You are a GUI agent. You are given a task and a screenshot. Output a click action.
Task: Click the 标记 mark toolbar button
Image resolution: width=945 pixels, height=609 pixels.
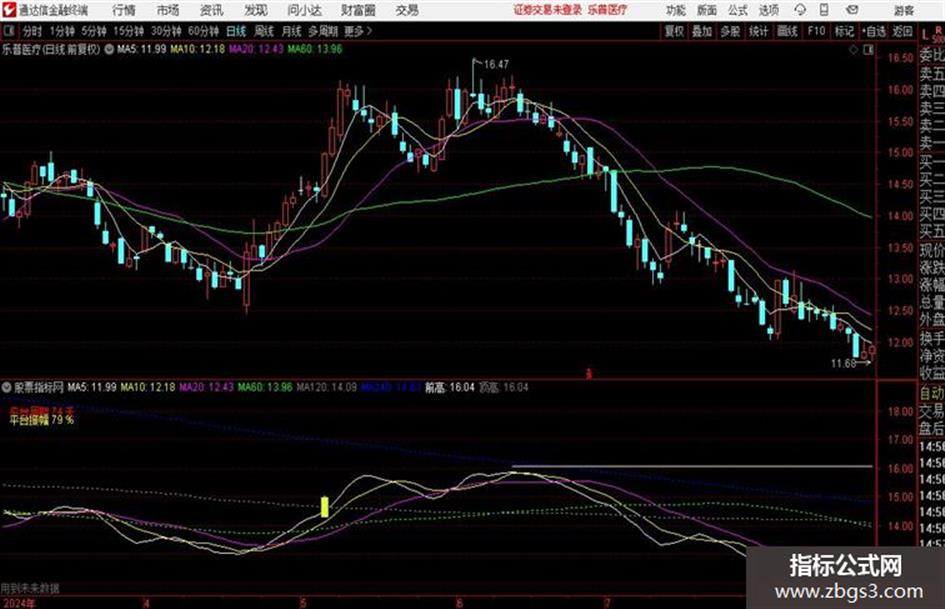point(844,31)
